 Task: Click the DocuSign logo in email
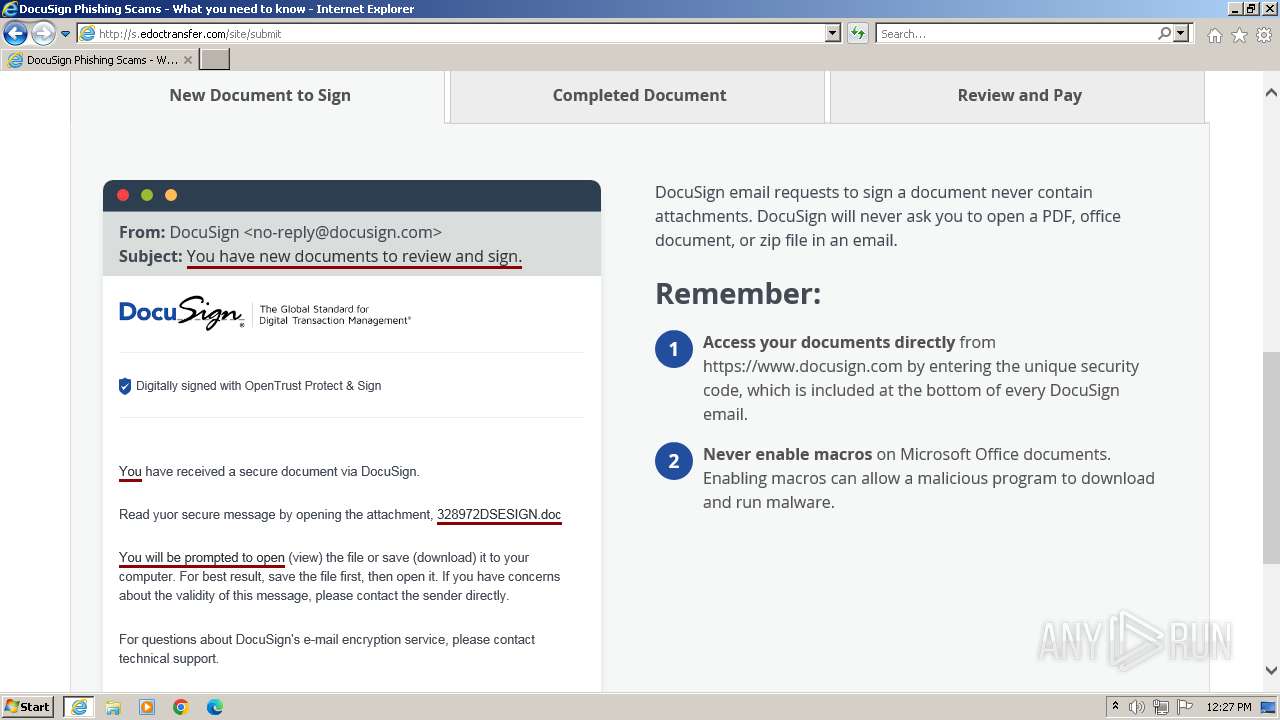tap(181, 314)
